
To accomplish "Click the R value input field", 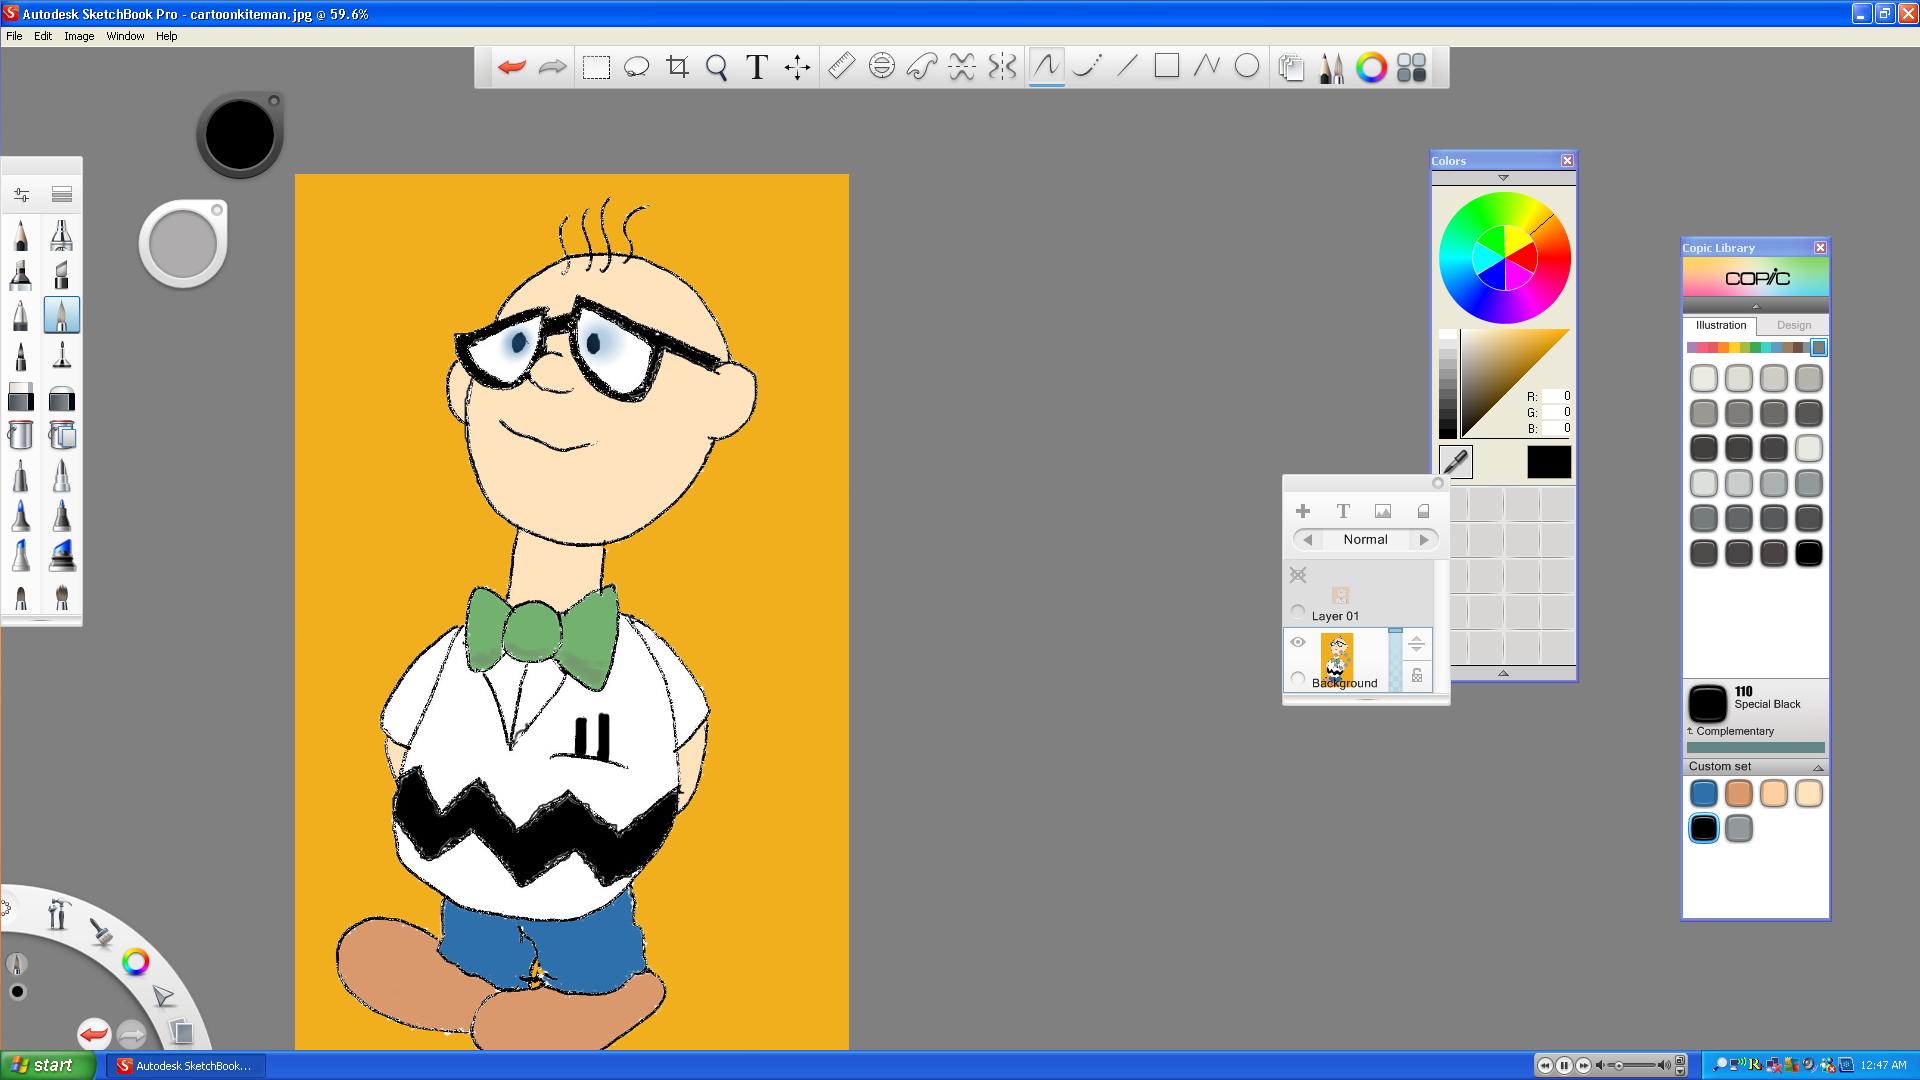I will (1557, 396).
